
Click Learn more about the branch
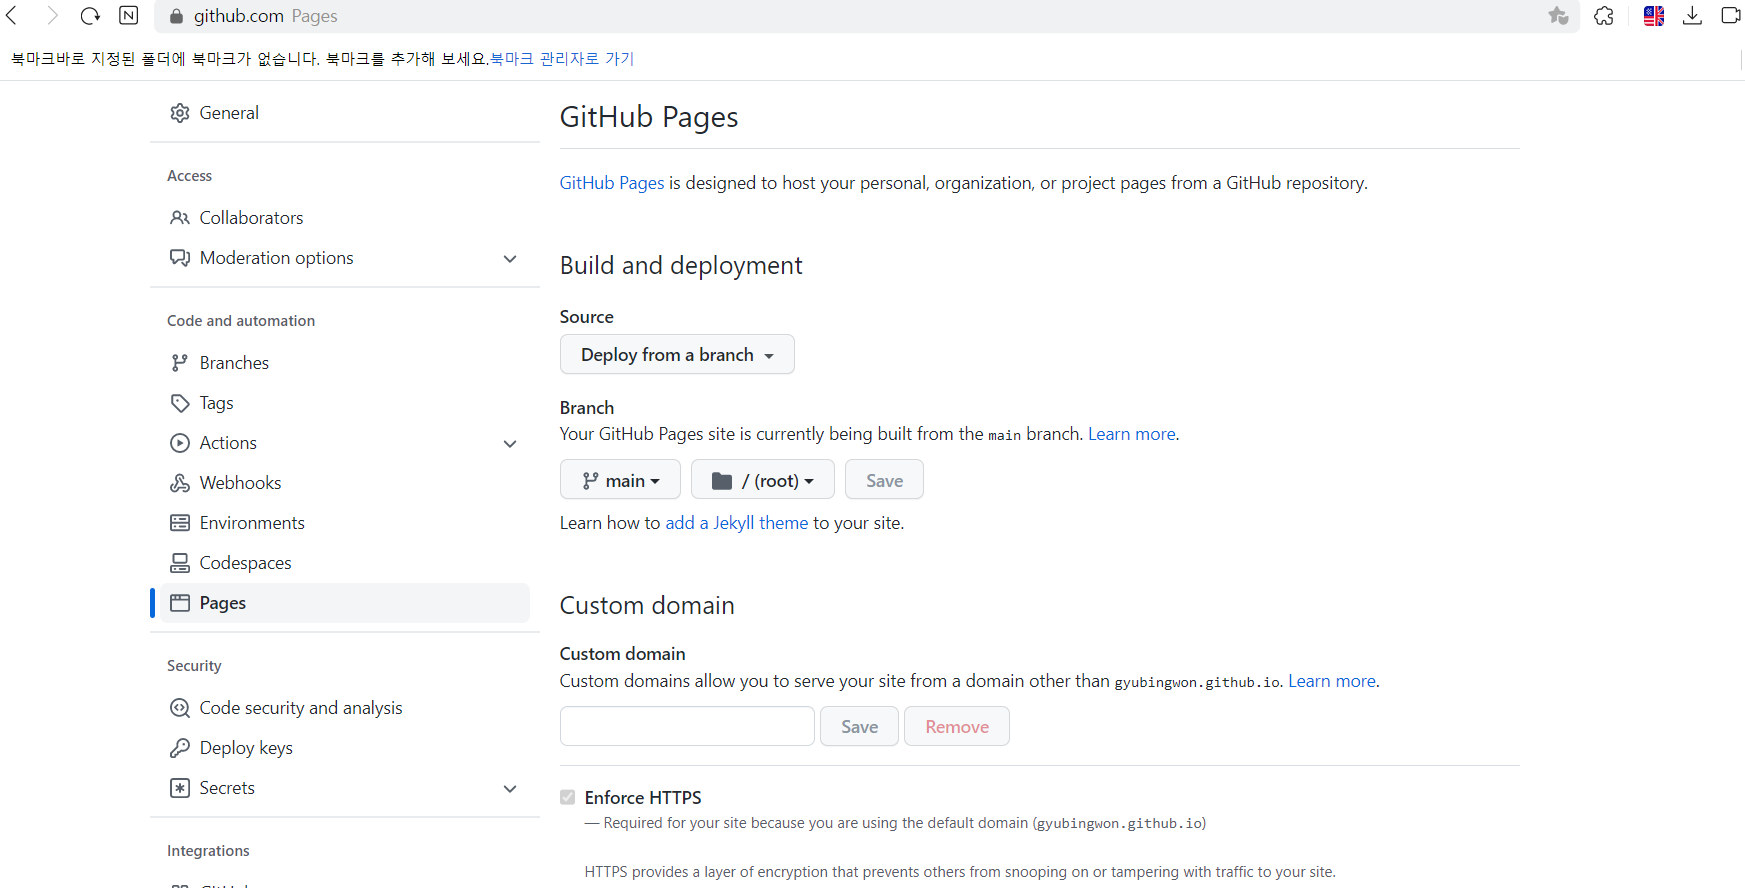1132,434
